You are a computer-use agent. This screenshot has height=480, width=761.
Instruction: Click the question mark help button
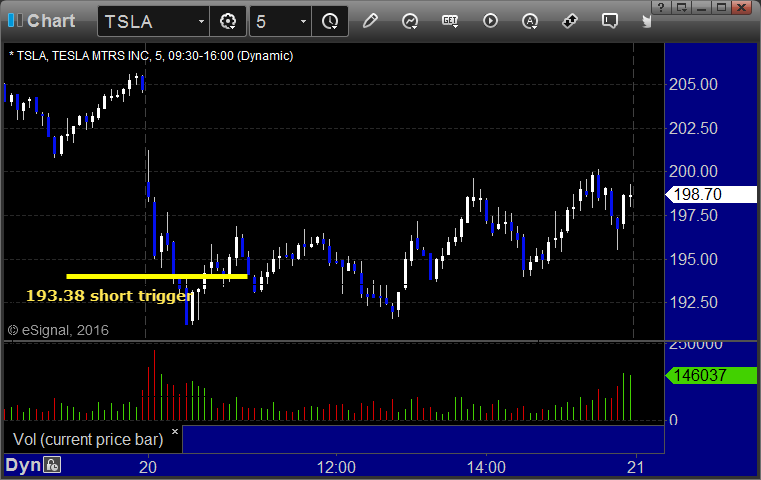tap(661, 7)
